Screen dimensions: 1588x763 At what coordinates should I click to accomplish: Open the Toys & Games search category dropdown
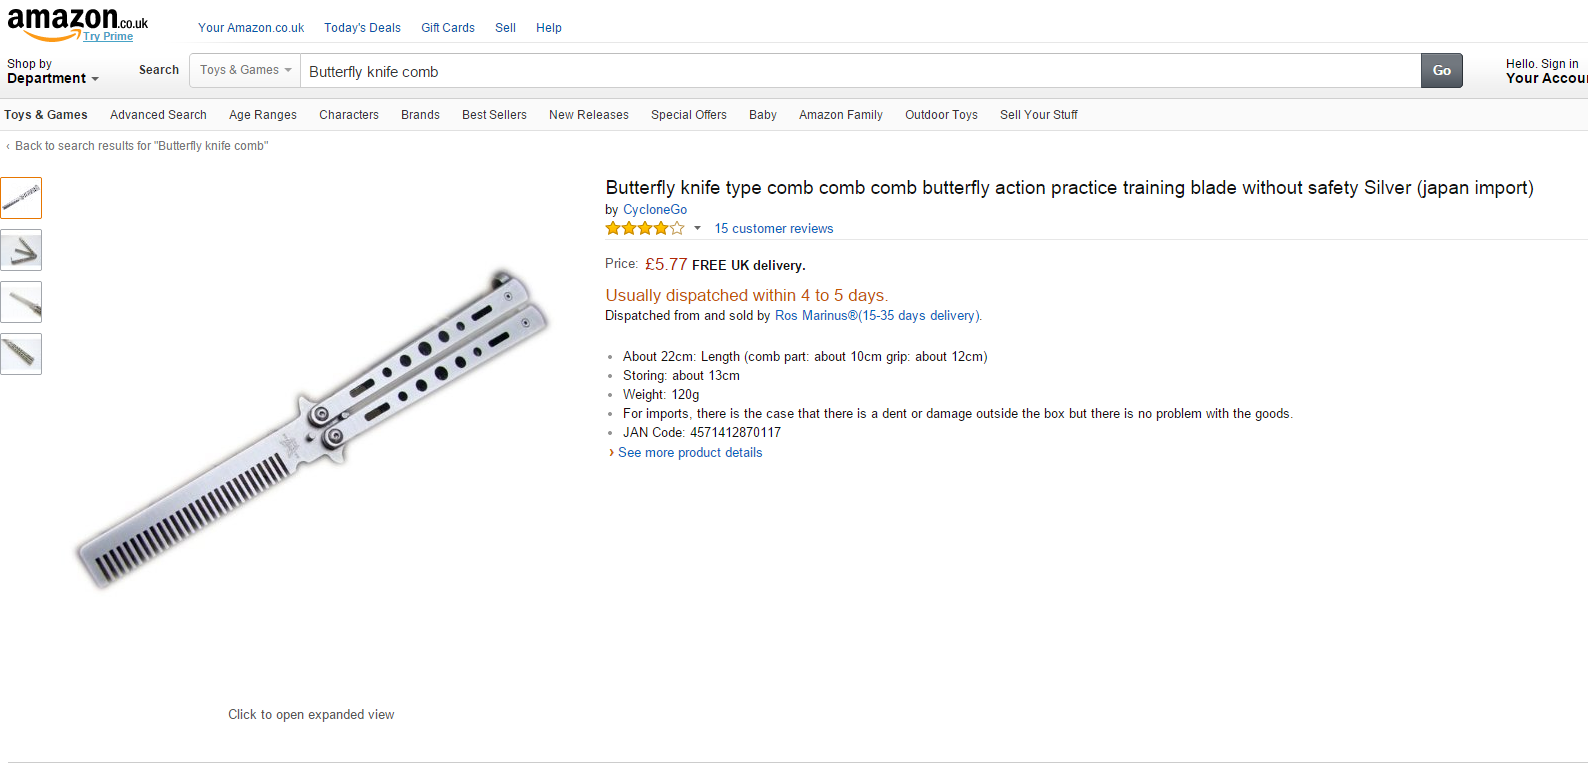pyautogui.click(x=245, y=70)
